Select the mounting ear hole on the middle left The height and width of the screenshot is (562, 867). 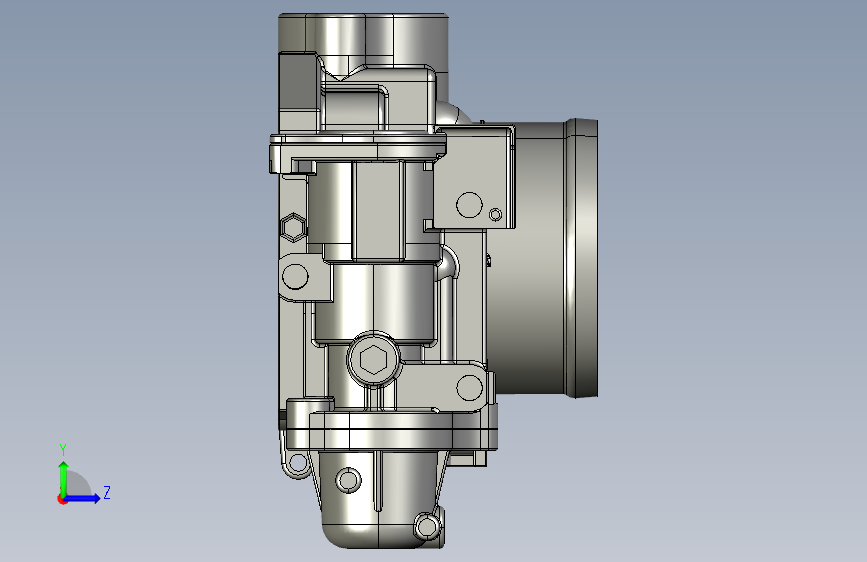(295, 276)
